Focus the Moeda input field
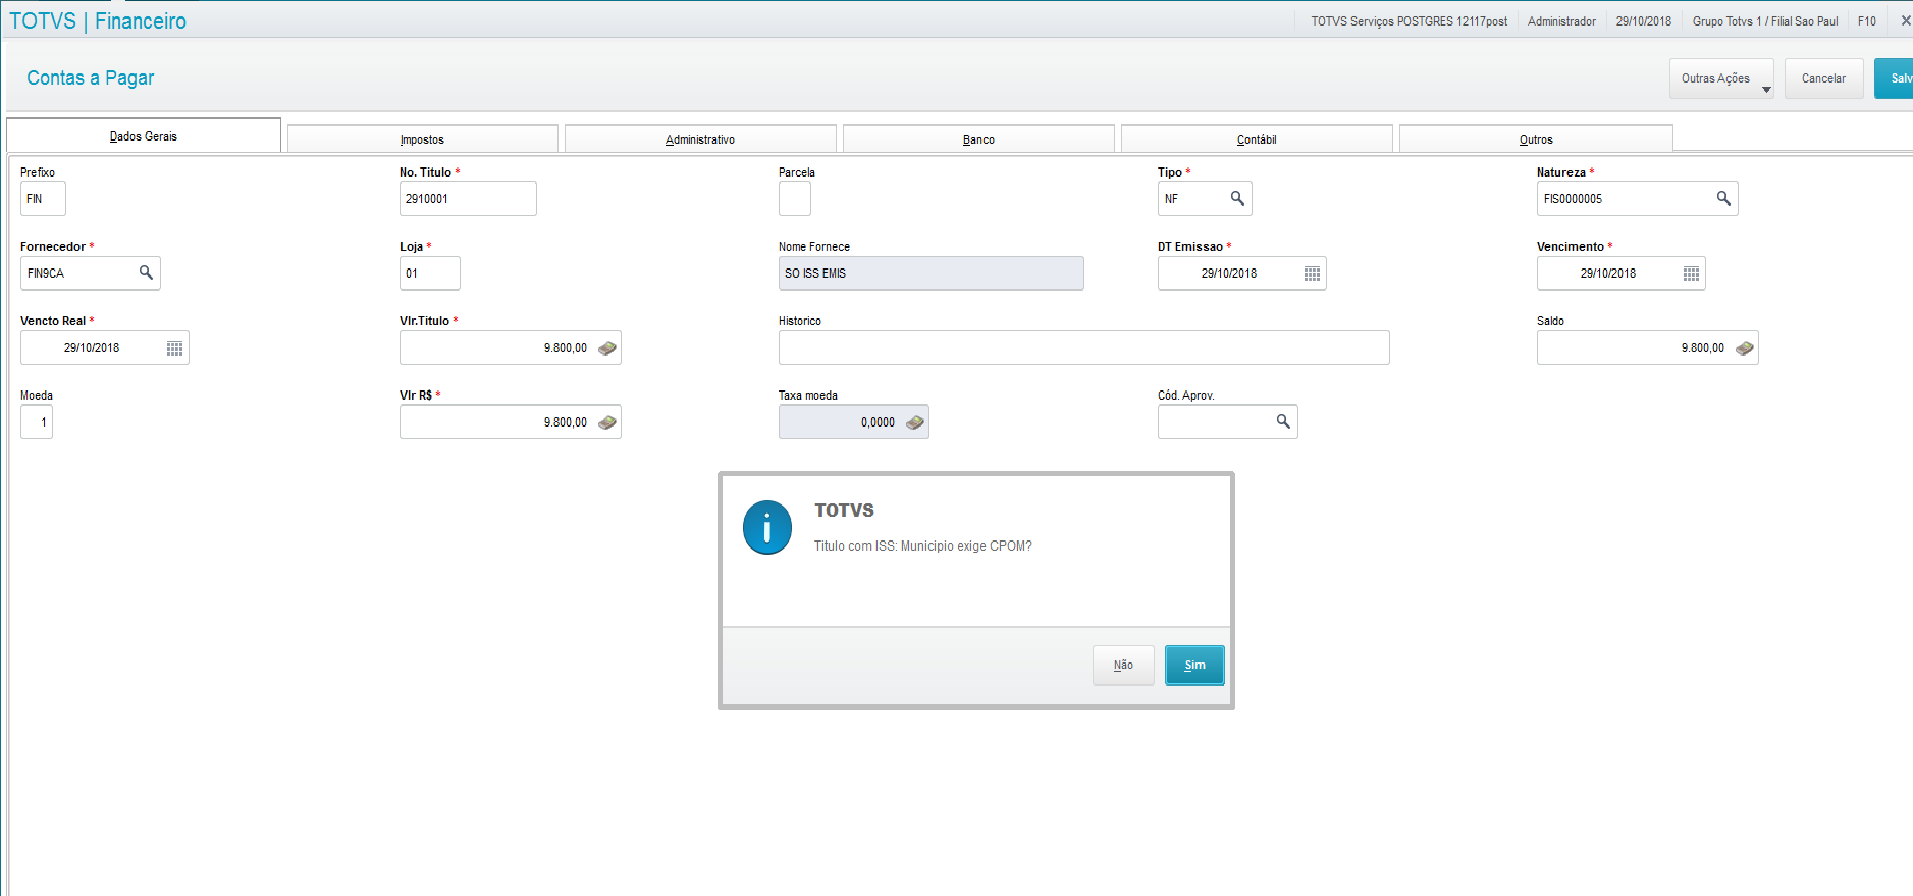Viewport: 1913px width, 896px height. (x=36, y=422)
